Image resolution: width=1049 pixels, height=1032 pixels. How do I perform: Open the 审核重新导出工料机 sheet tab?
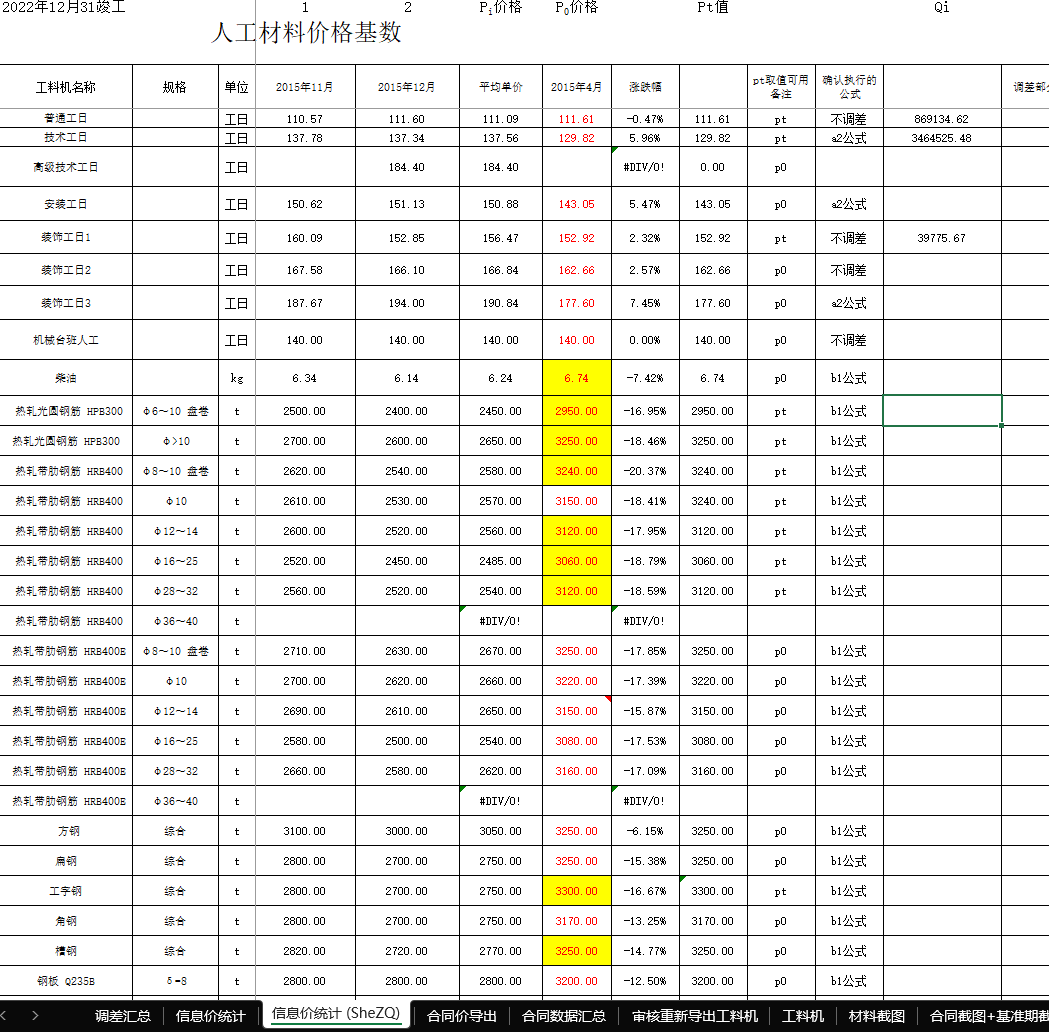(x=695, y=1016)
